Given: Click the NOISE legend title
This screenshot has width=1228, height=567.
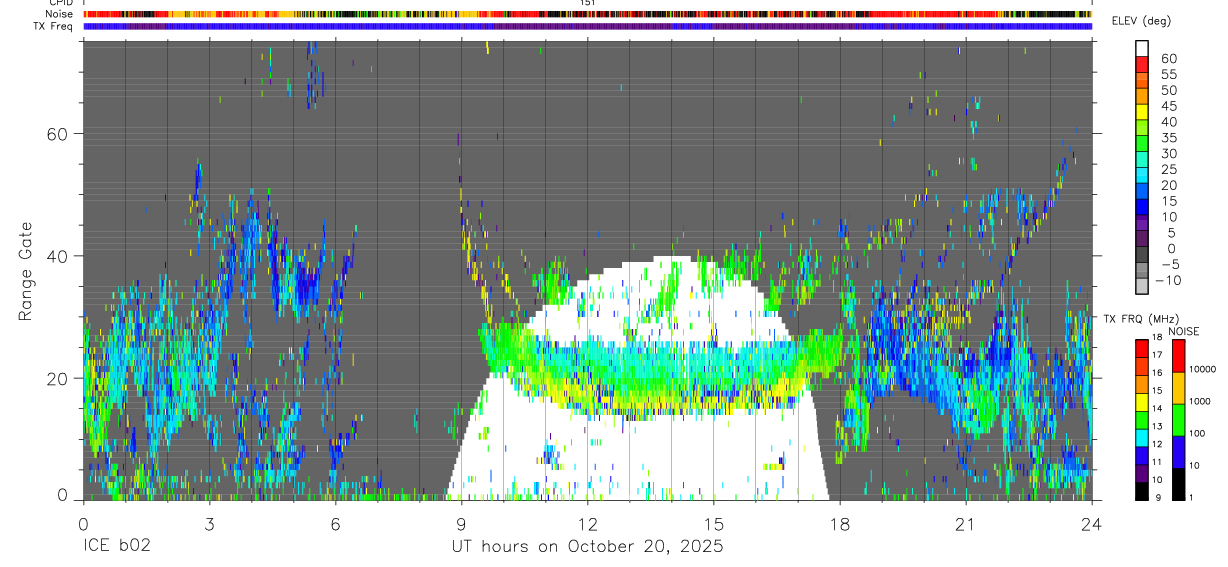Looking at the screenshot, I should click(1184, 331).
